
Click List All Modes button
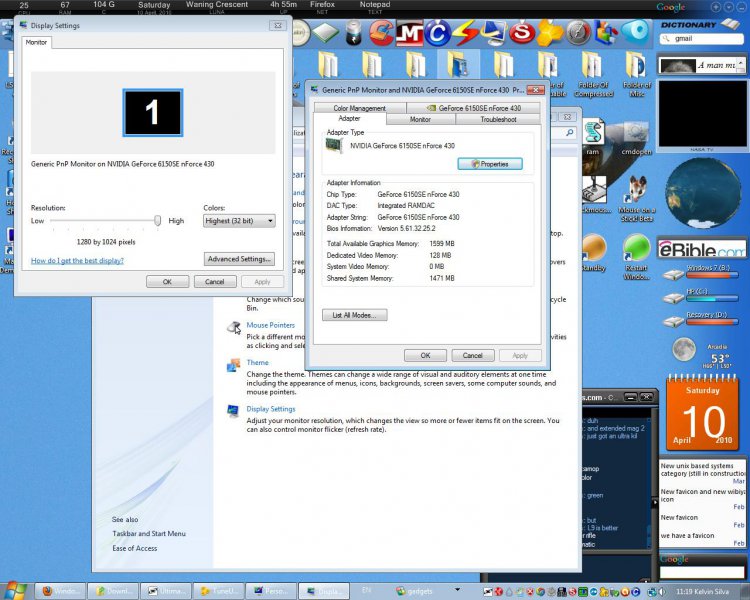354,315
